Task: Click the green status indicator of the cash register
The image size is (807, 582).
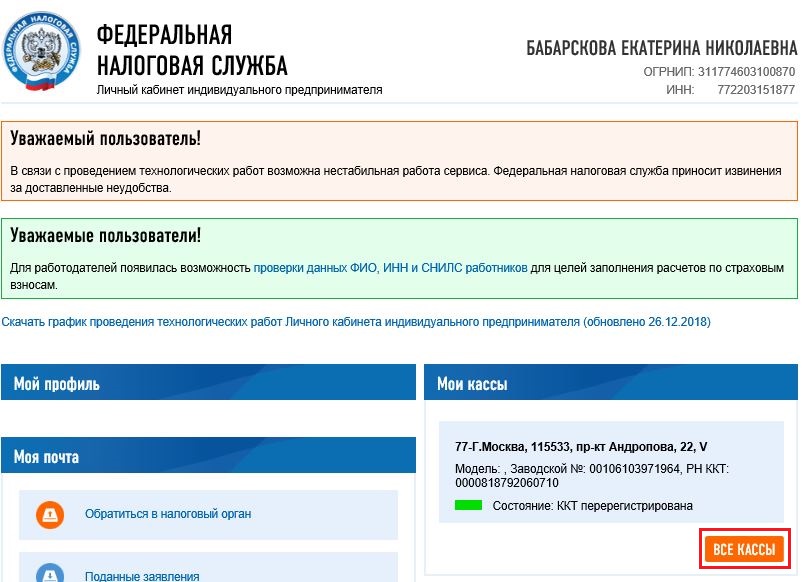Action: coord(468,505)
